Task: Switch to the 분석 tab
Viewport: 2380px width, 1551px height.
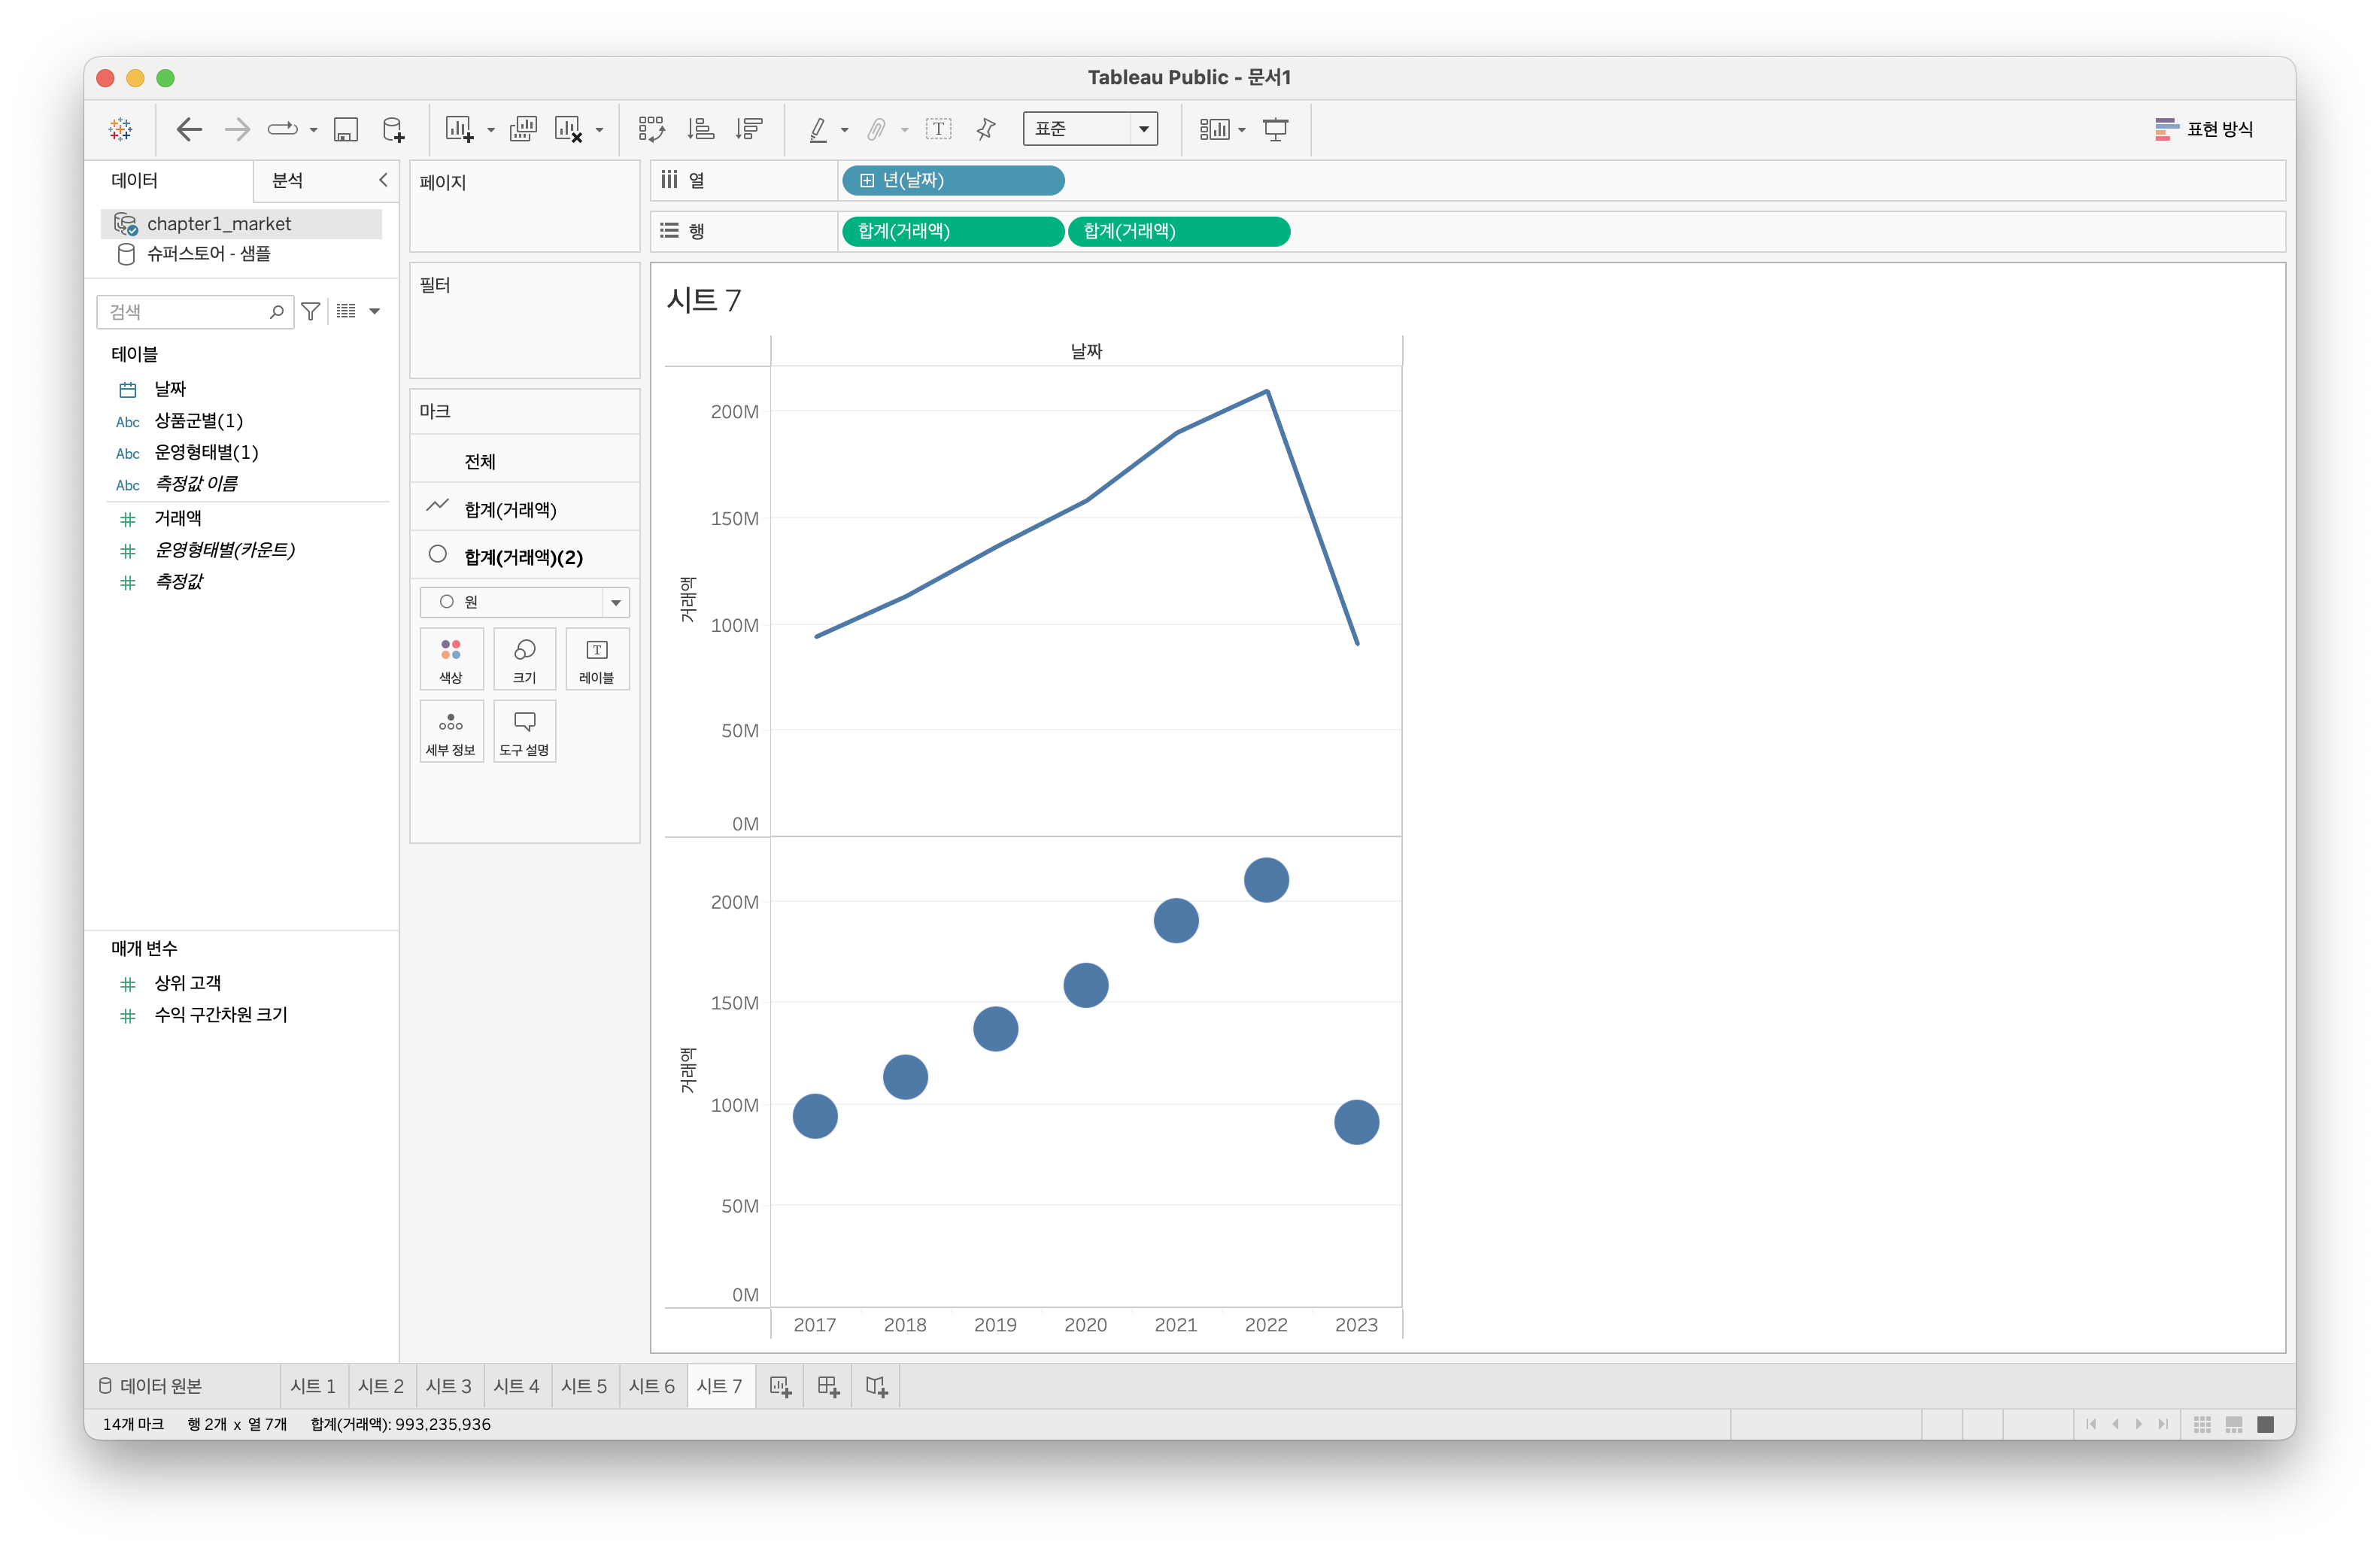Action: [x=288, y=180]
